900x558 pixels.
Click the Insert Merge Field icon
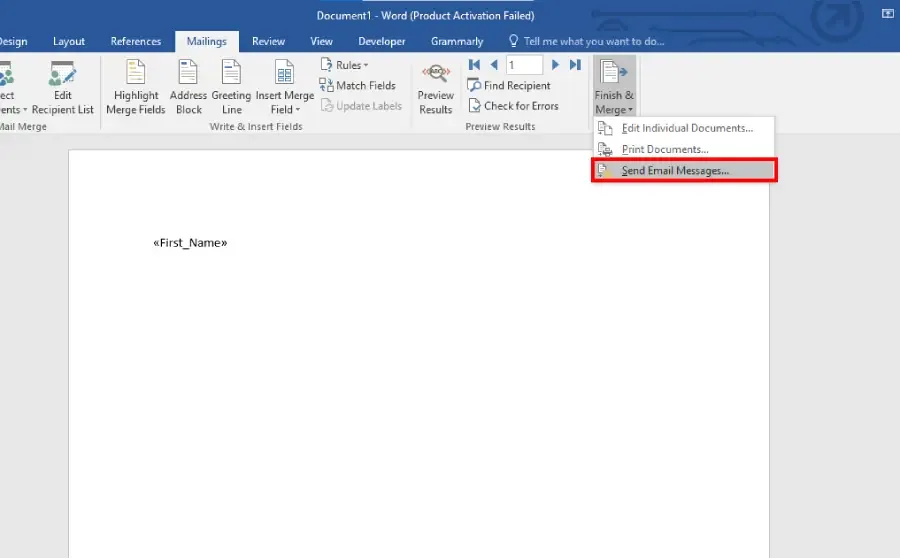point(284,73)
